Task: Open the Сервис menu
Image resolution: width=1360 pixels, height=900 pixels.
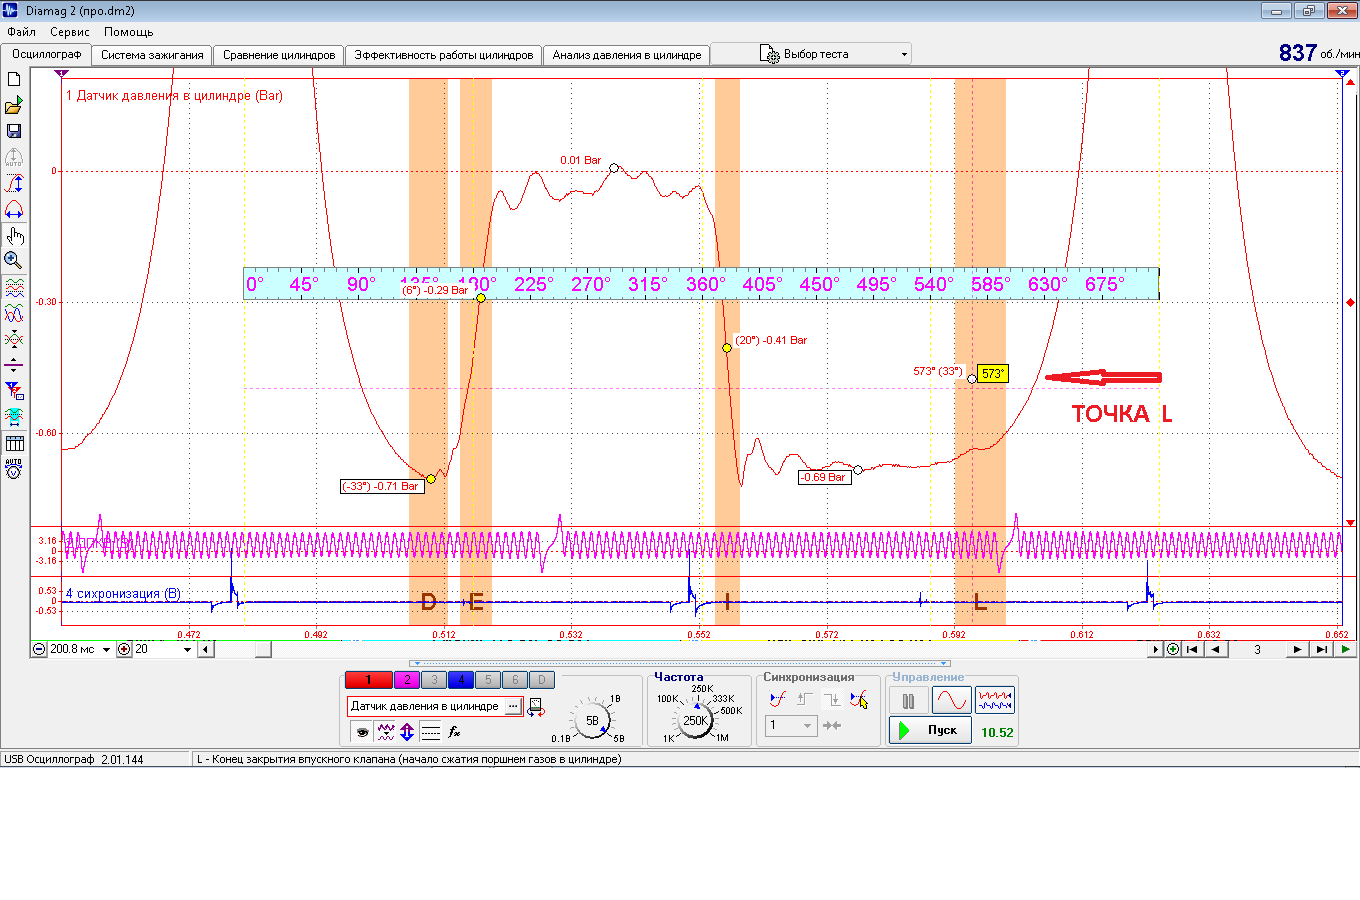Action: click(70, 32)
